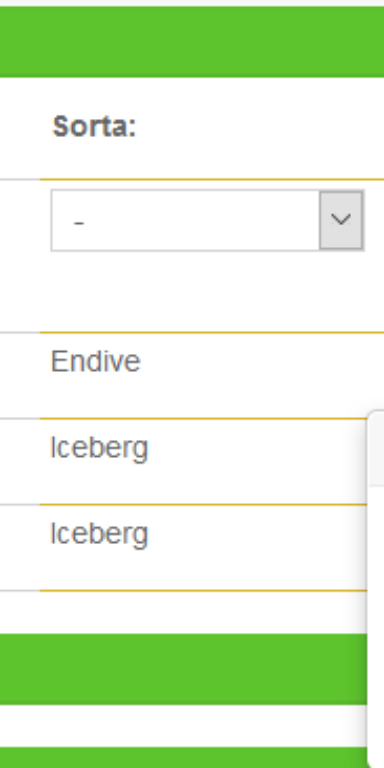Click the first Iceberg text label
The width and height of the screenshot is (384, 768).
[x=99, y=448]
